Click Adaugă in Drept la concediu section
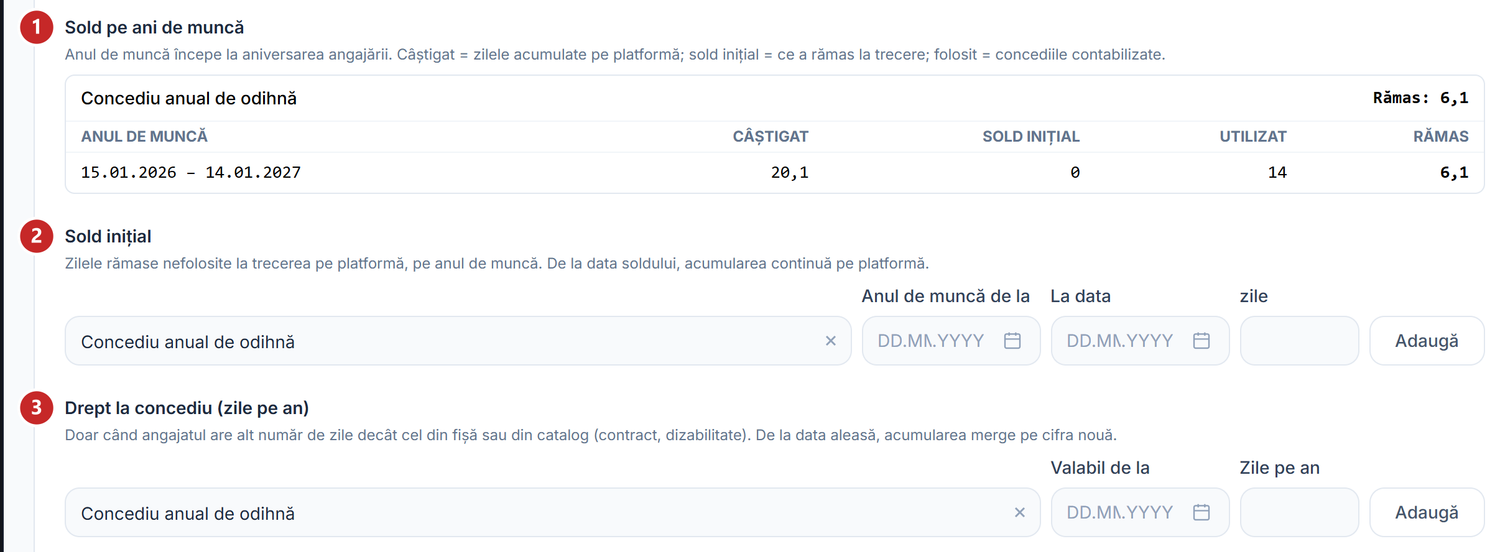This screenshot has height=552, width=1500. pos(1427,512)
